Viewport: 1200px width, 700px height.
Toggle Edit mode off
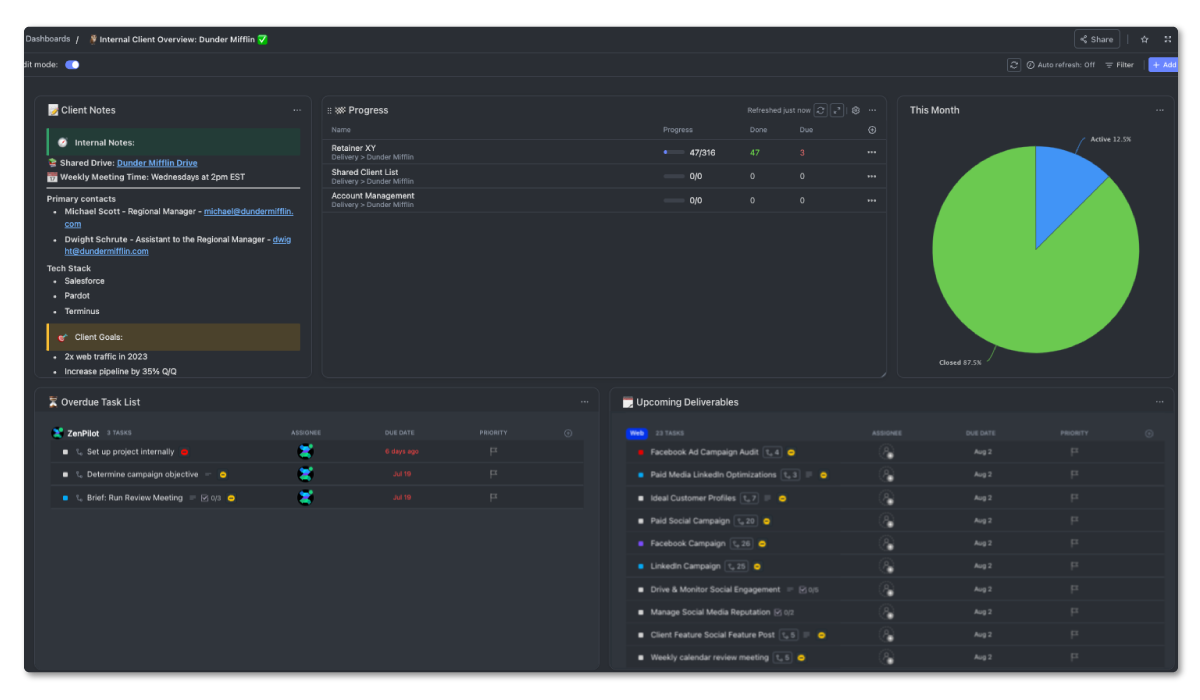71,62
